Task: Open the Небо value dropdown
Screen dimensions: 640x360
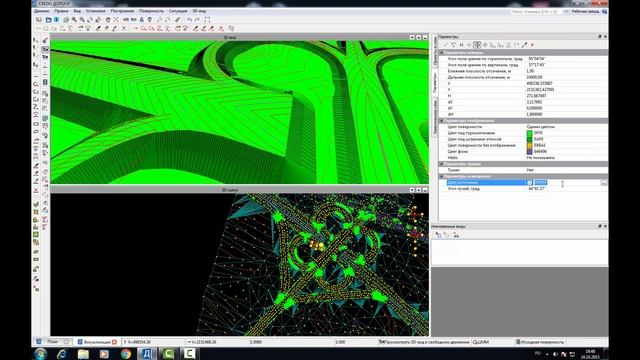Action: (566, 158)
